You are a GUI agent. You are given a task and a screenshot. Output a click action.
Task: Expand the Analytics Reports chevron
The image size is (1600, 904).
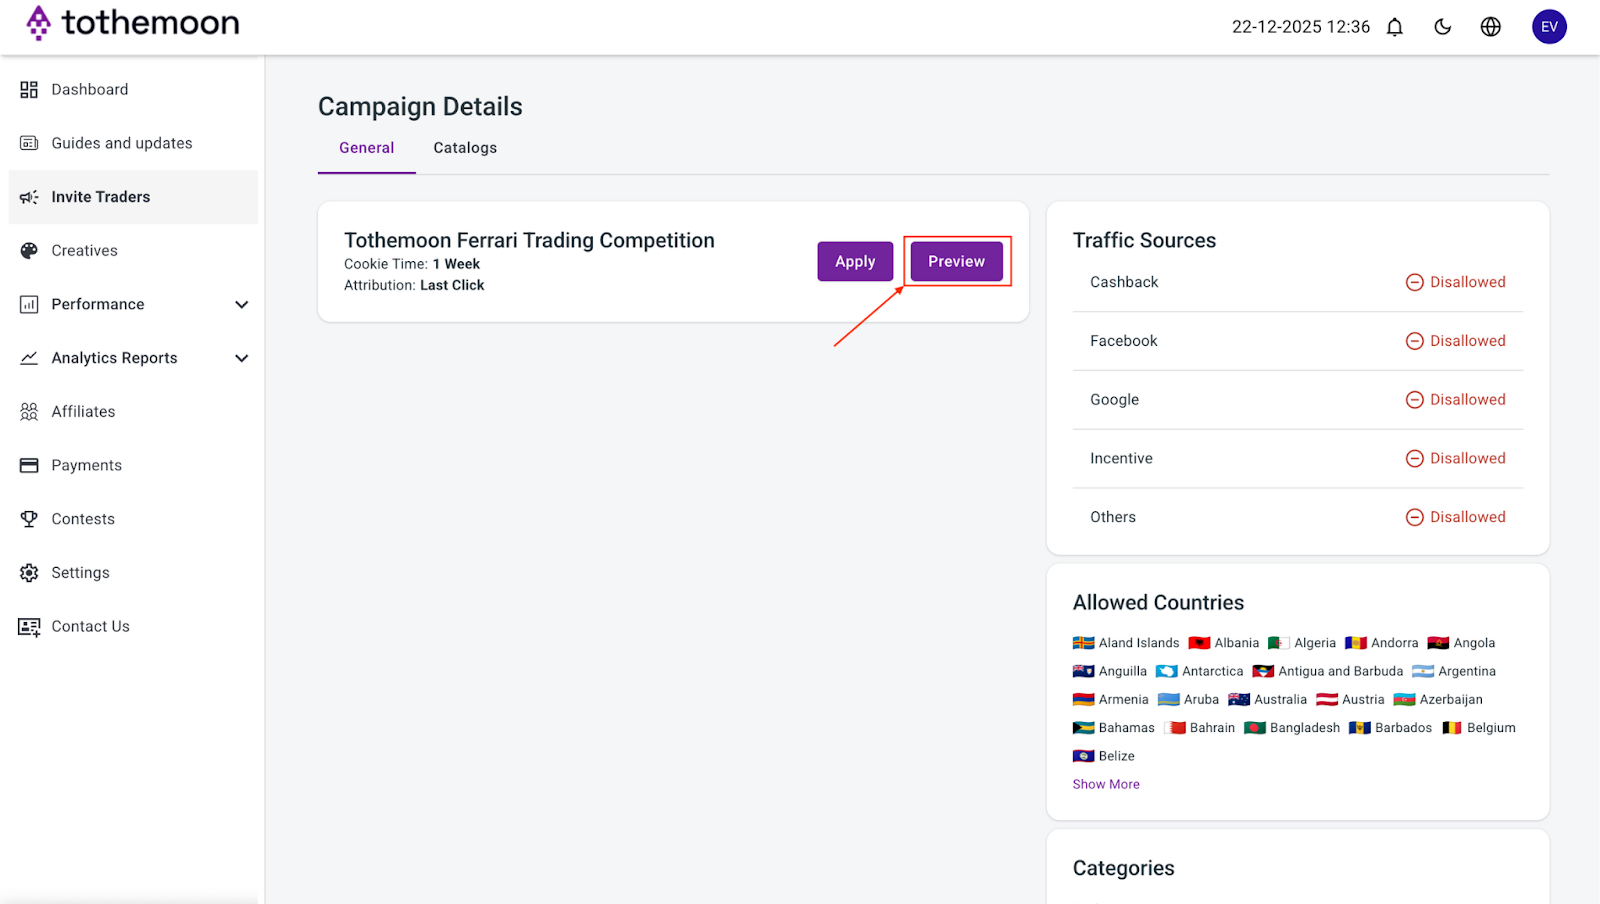click(241, 358)
